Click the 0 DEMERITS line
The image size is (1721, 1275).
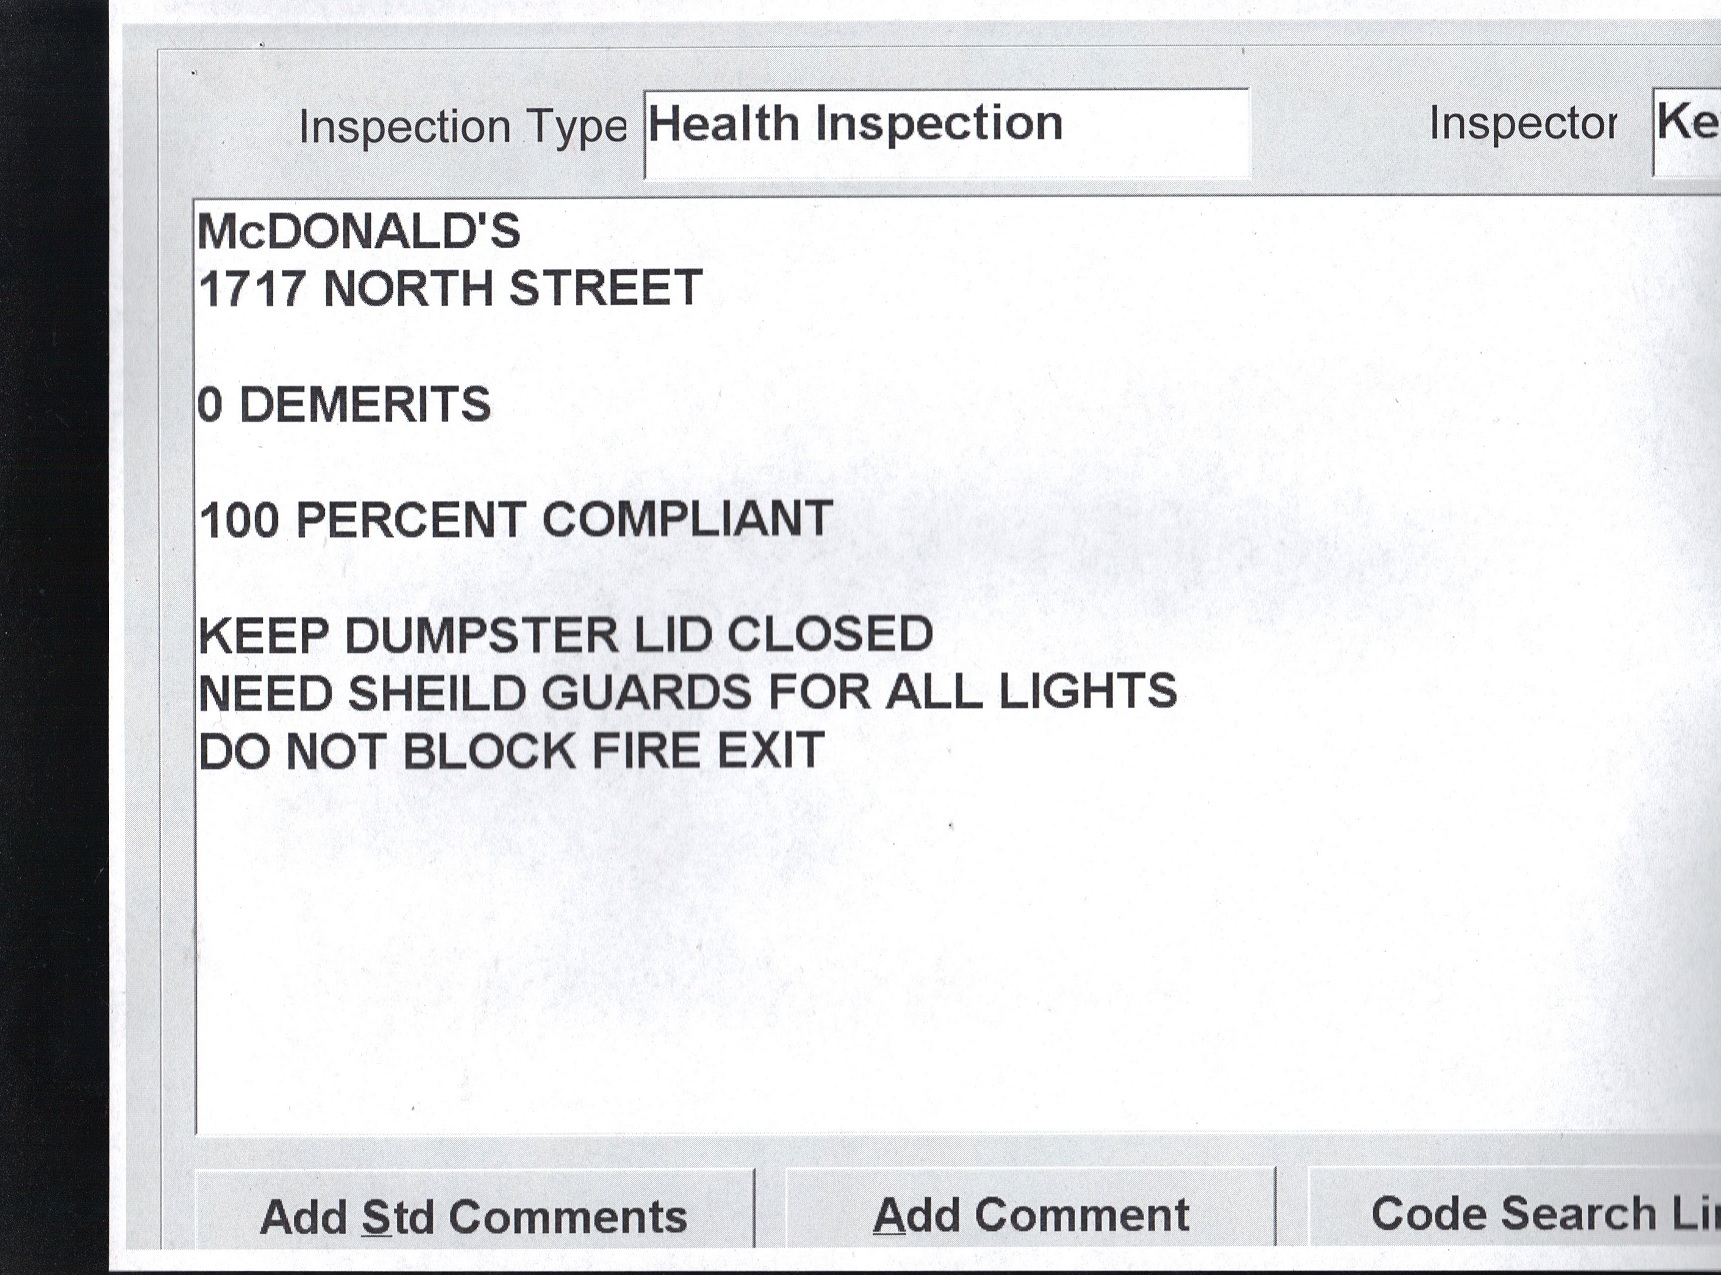click(x=344, y=405)
